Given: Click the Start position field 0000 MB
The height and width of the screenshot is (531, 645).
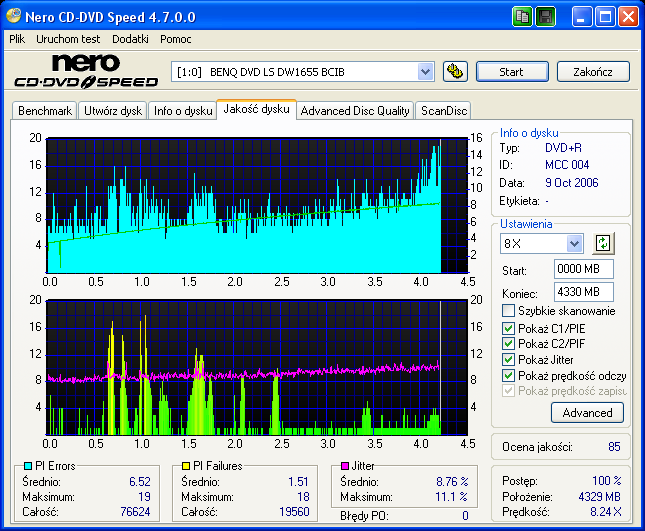Looking at the screenshot, I should (584, 269).
